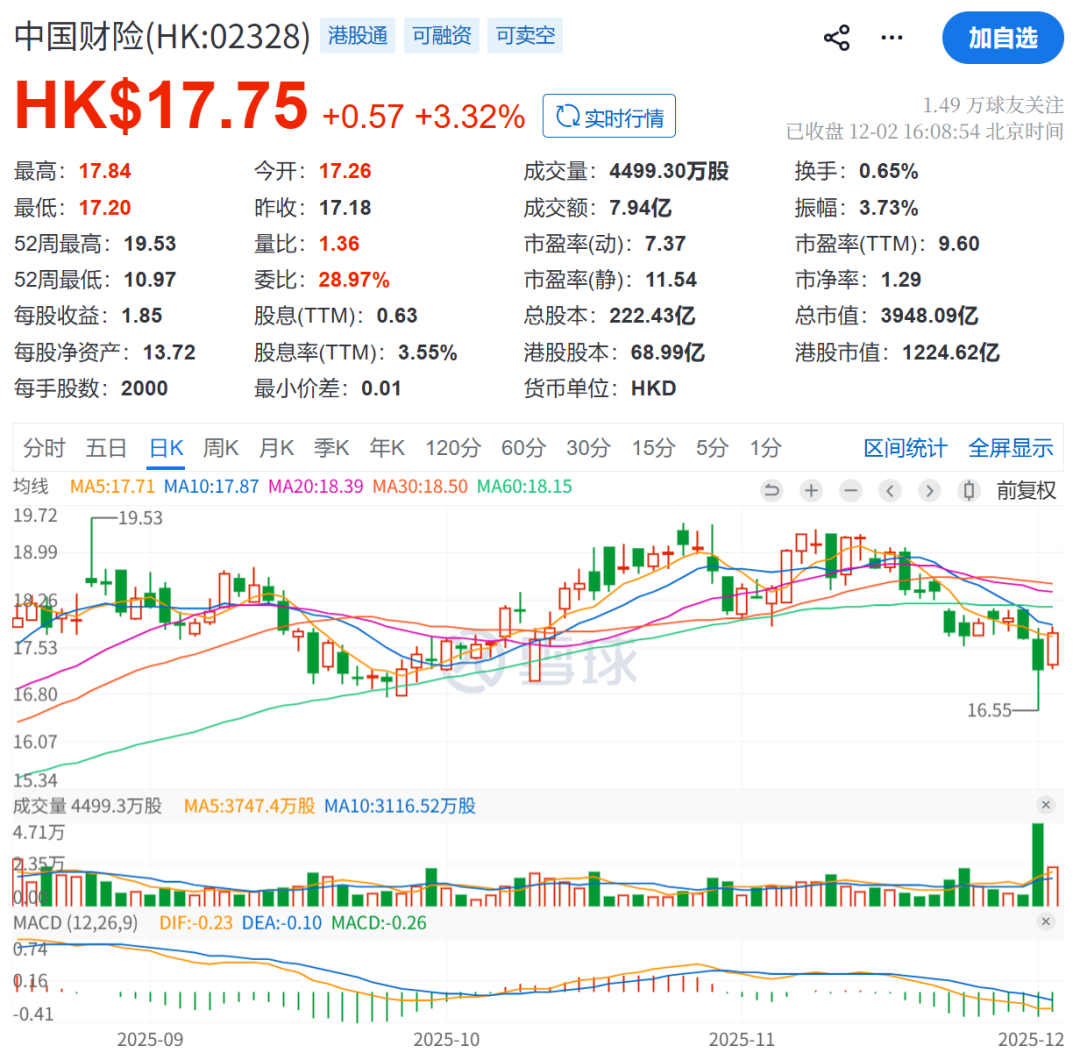The image size is (1080, 1060).
Task: Click the volume MA10:3116.52万股 label
Action: [x=399, y=805]
